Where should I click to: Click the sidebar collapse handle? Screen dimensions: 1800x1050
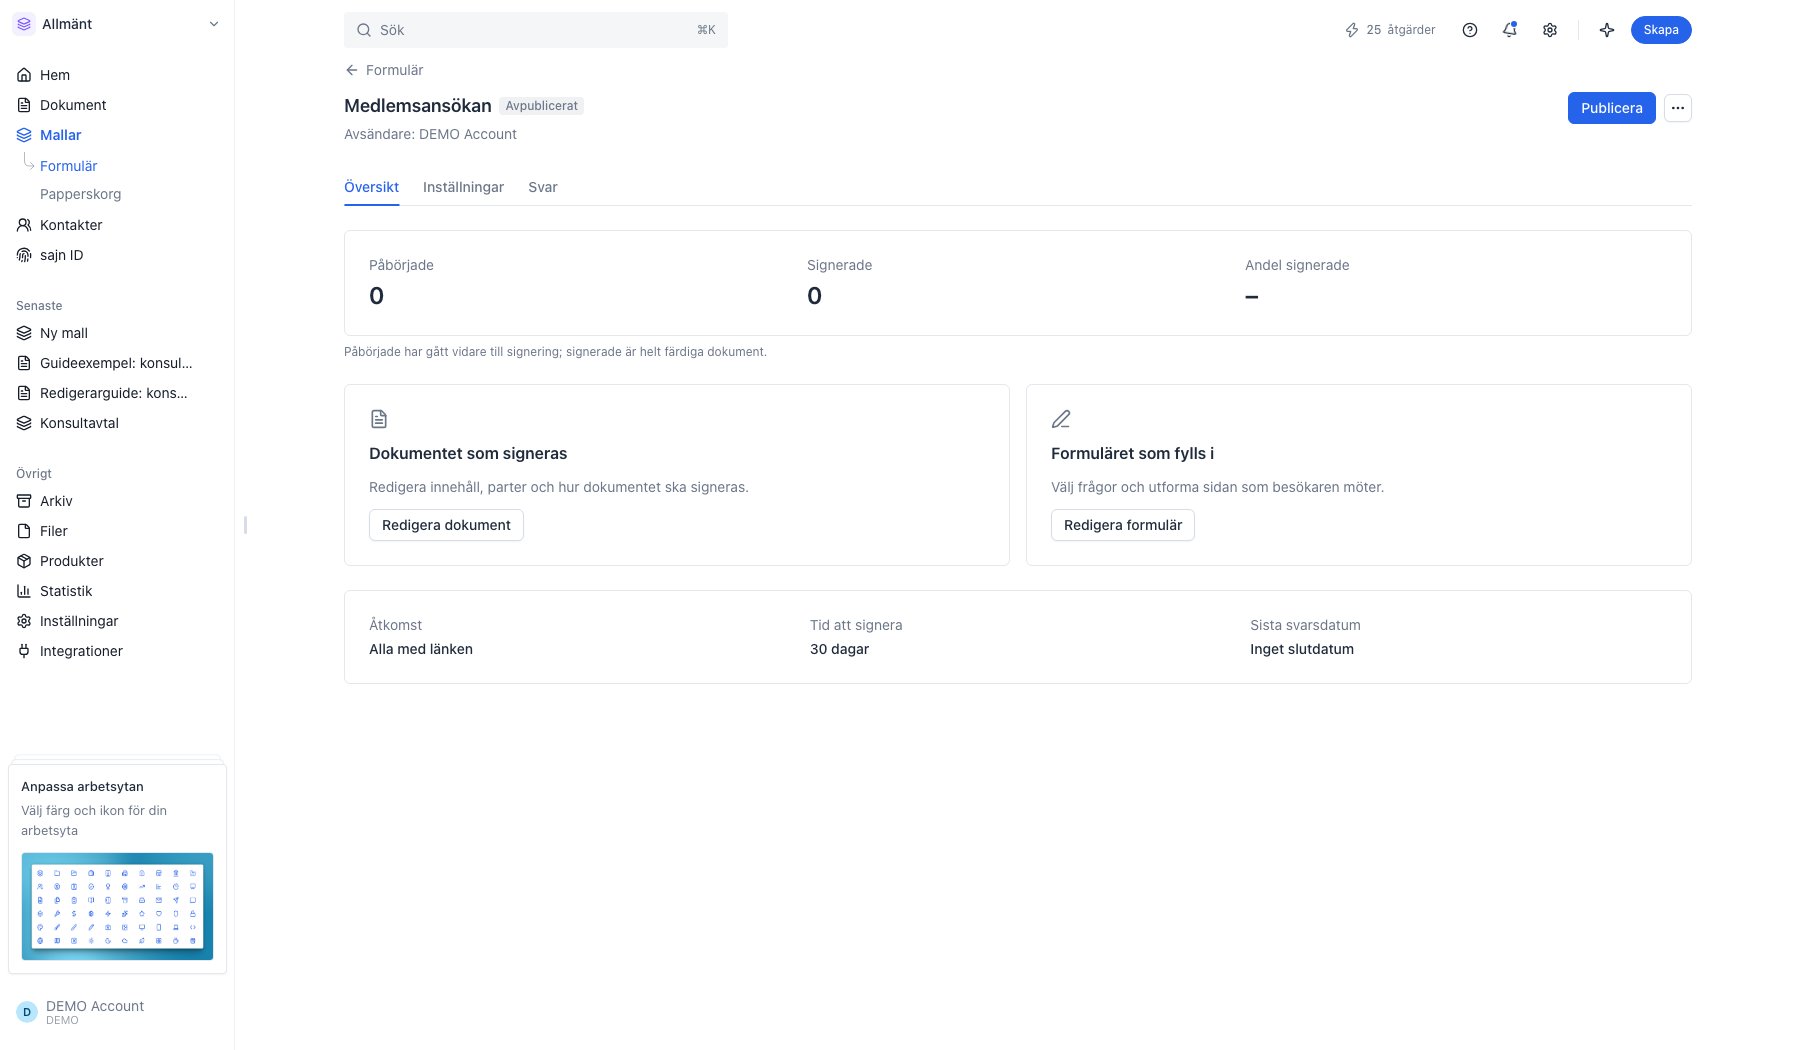pos(245,525)
